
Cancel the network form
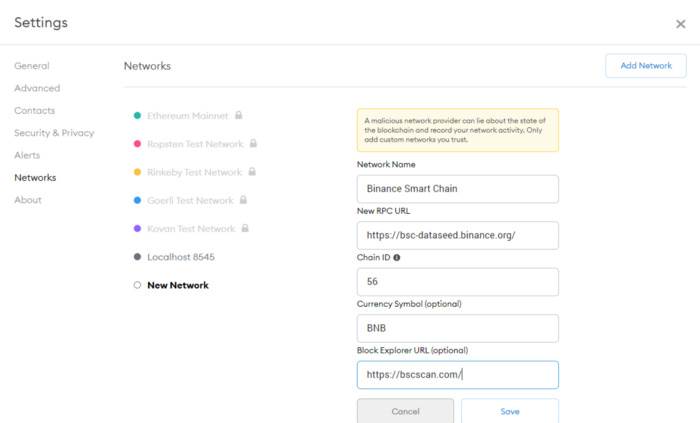point(405,411)
